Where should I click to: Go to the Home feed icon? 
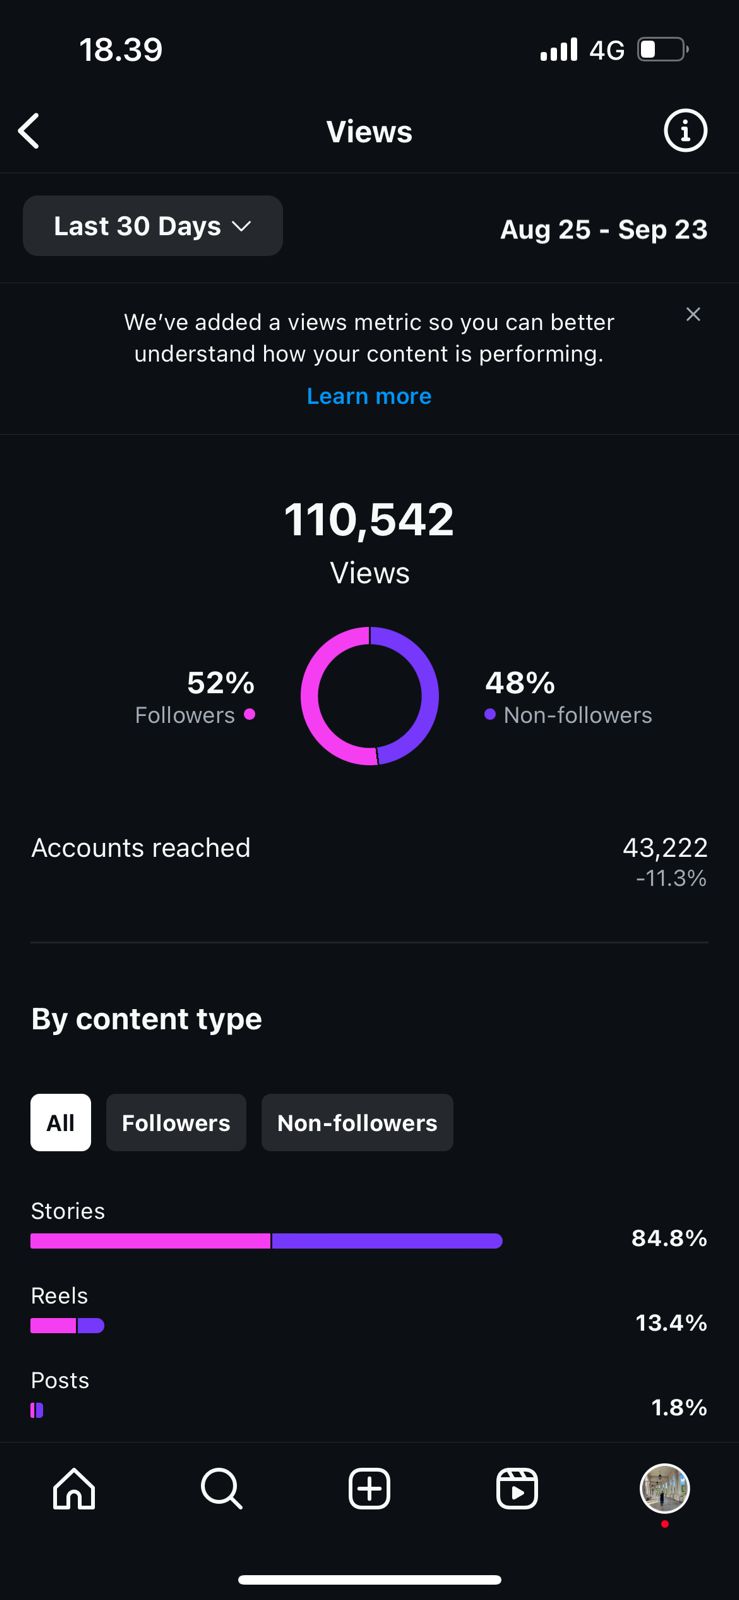74,1488
